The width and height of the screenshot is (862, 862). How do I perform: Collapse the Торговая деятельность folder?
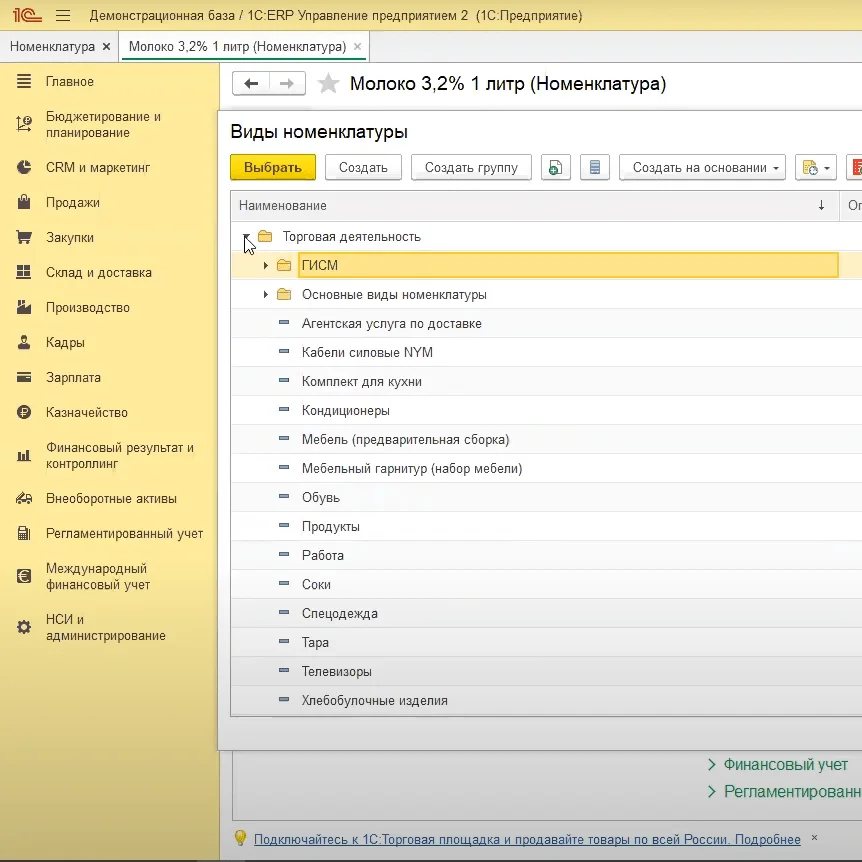(x=246, y=237)
